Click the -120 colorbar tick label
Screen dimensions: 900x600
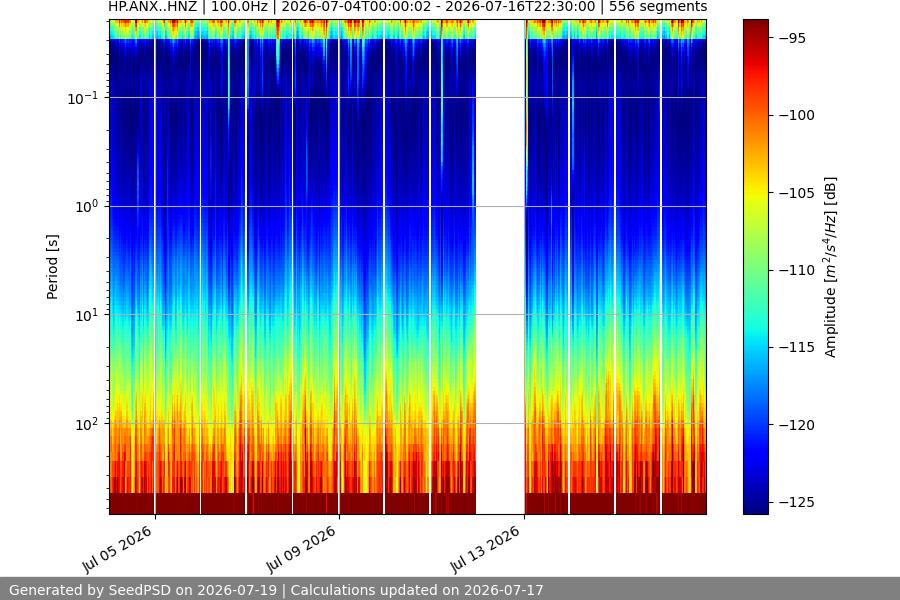[797, 425]
